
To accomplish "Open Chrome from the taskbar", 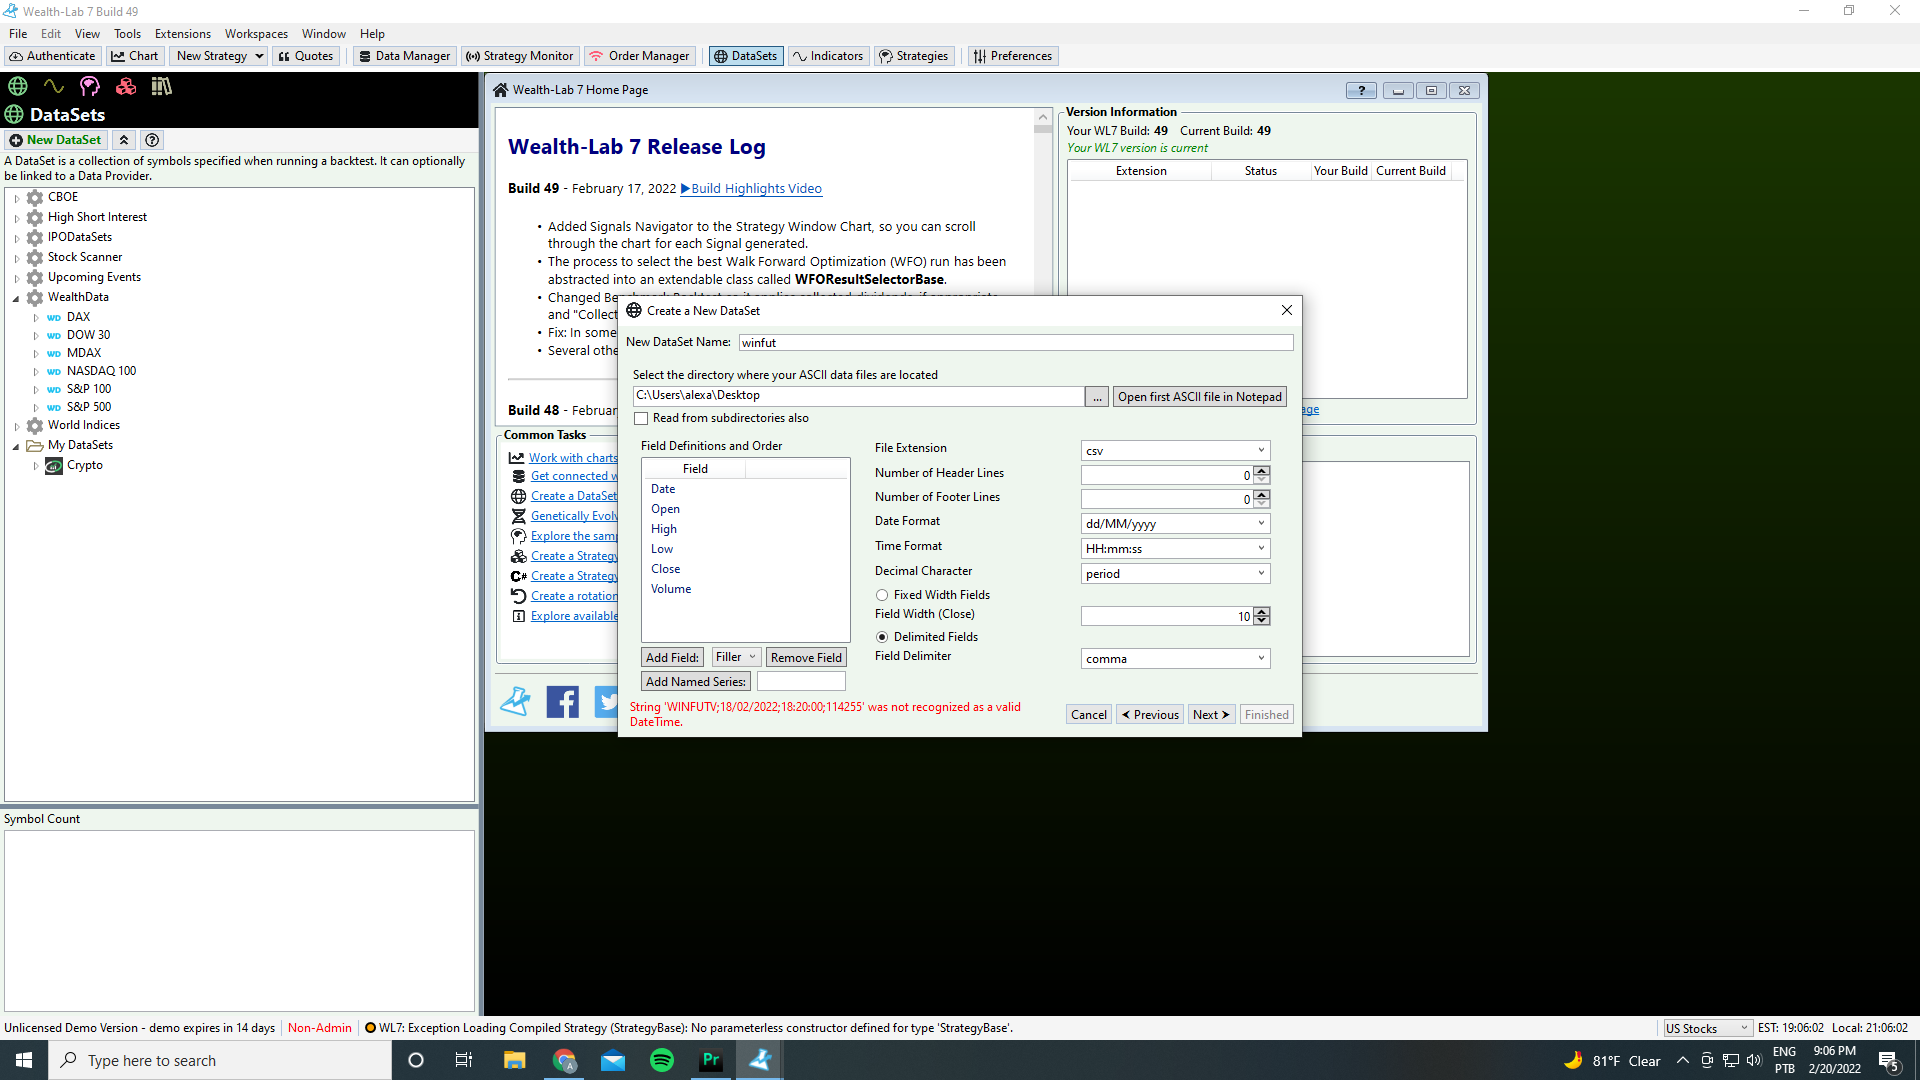I will click(x=564, y=1060).
